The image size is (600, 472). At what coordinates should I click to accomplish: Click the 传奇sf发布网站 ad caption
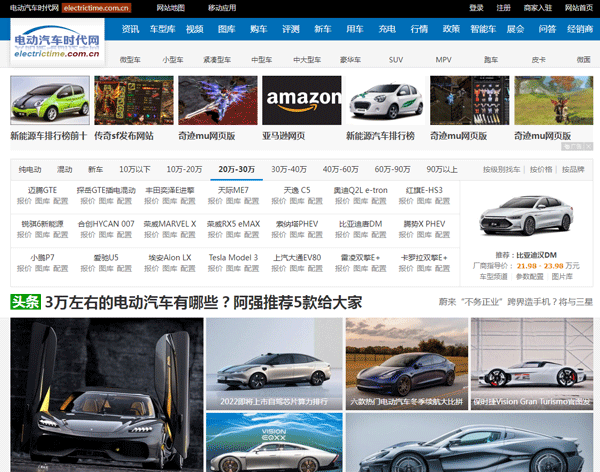tap(124, 136)
